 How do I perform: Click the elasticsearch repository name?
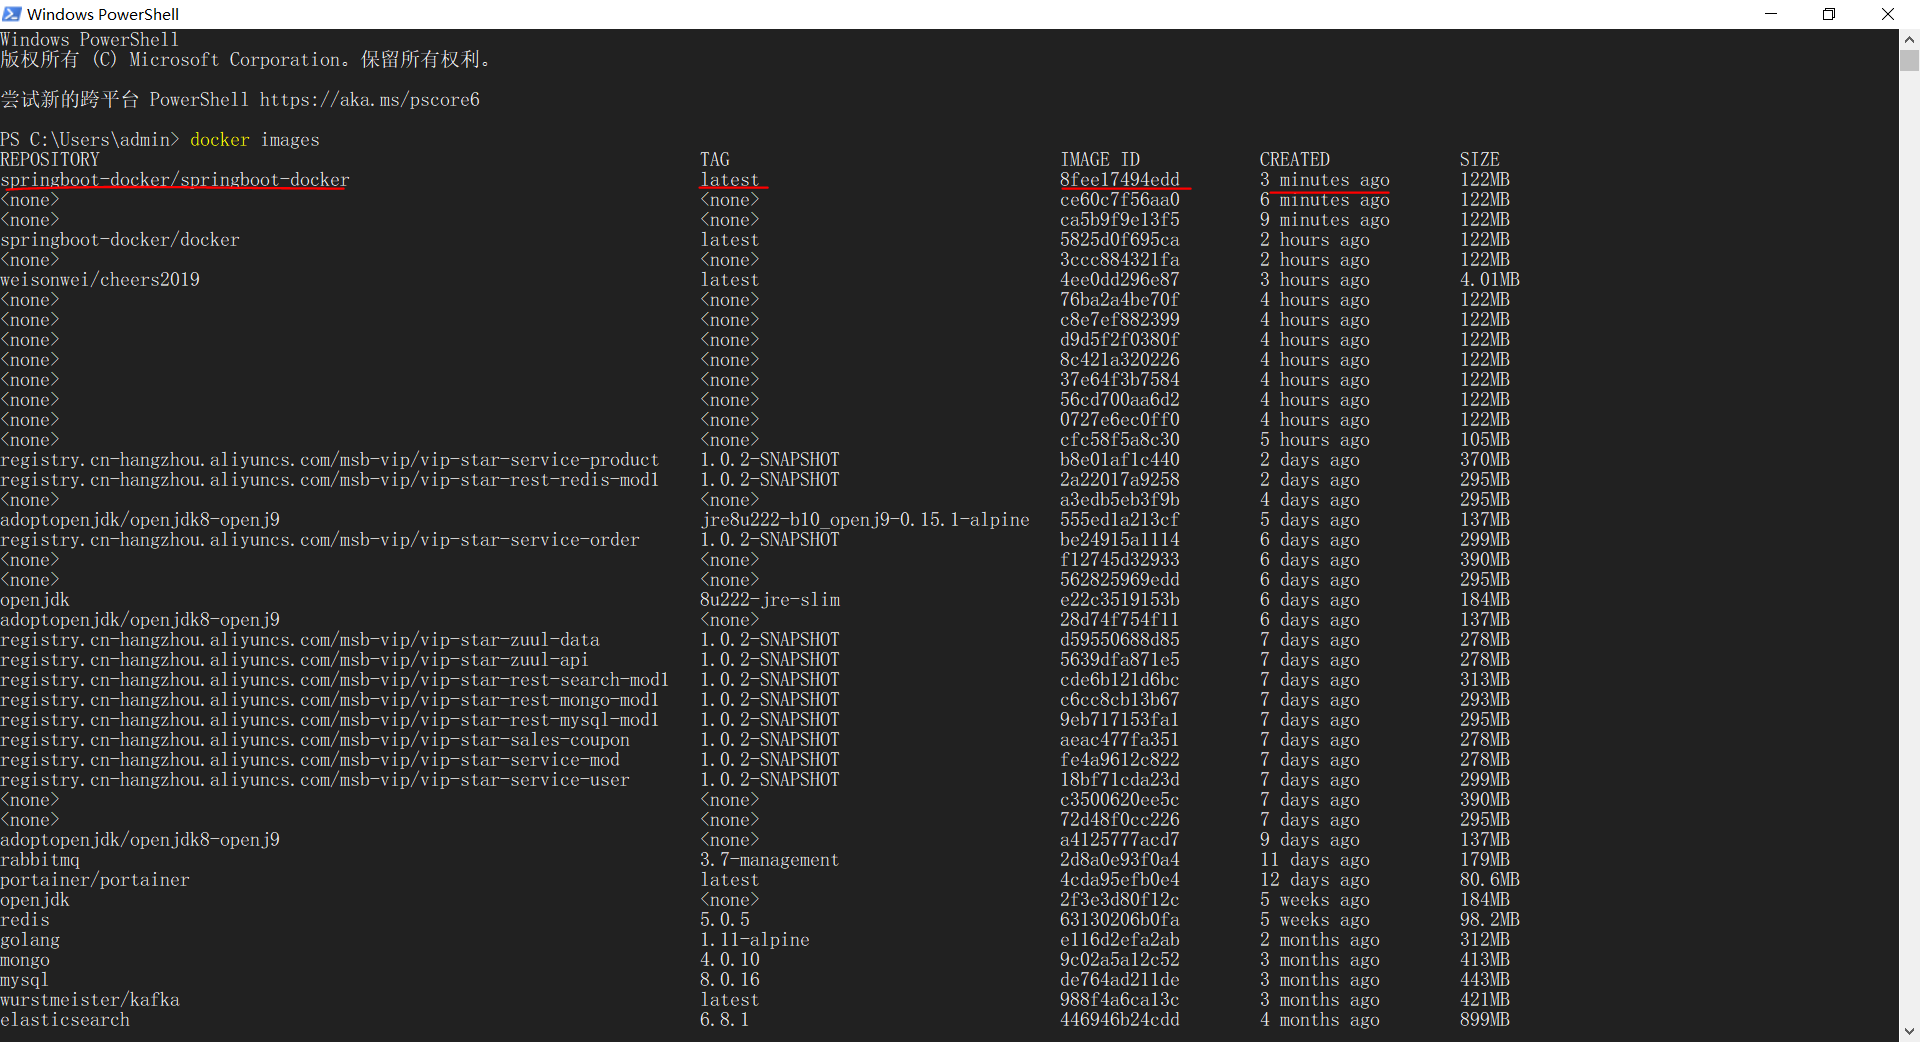(x=65, y=1020)
